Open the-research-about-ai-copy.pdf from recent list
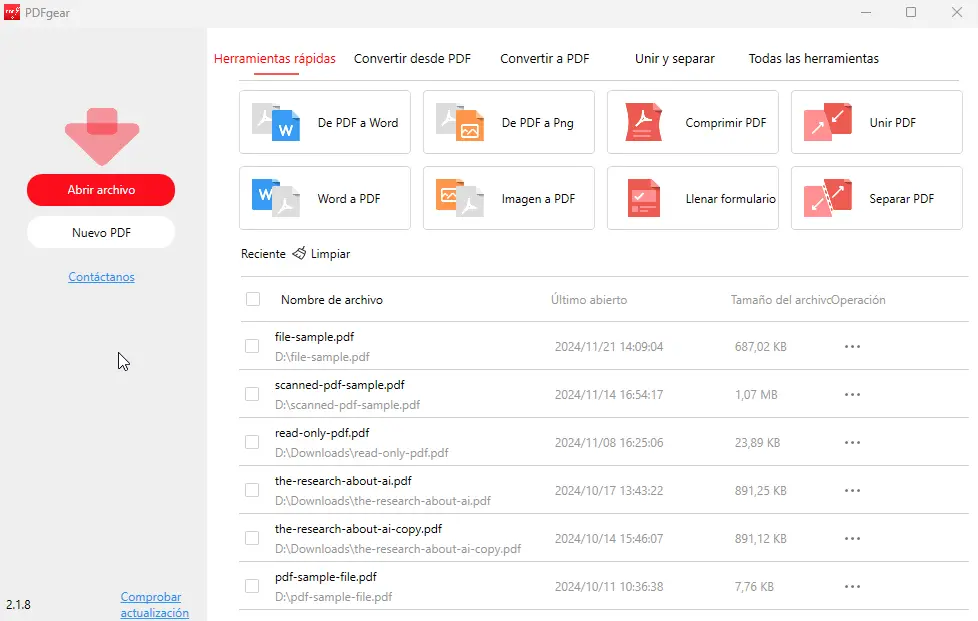 tap(358, 529)
